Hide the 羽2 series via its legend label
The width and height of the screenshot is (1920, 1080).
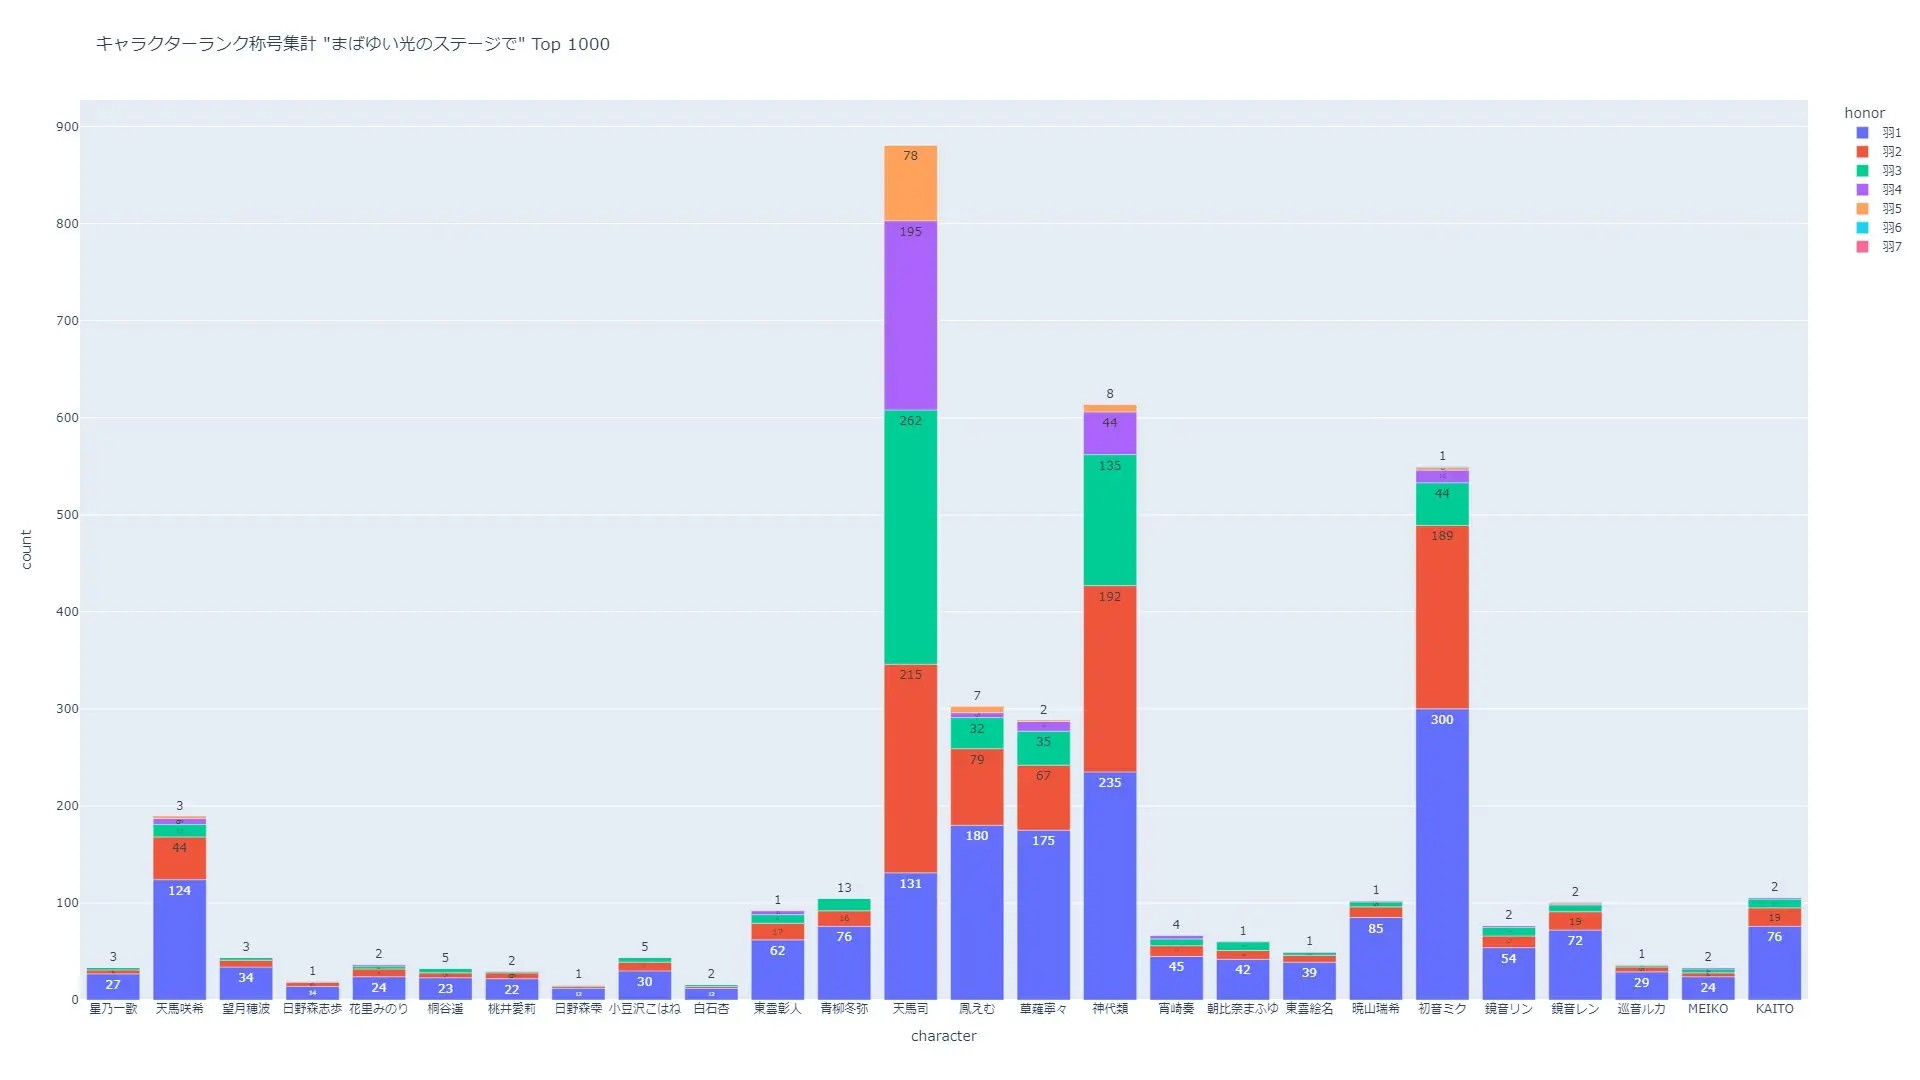1891,151
